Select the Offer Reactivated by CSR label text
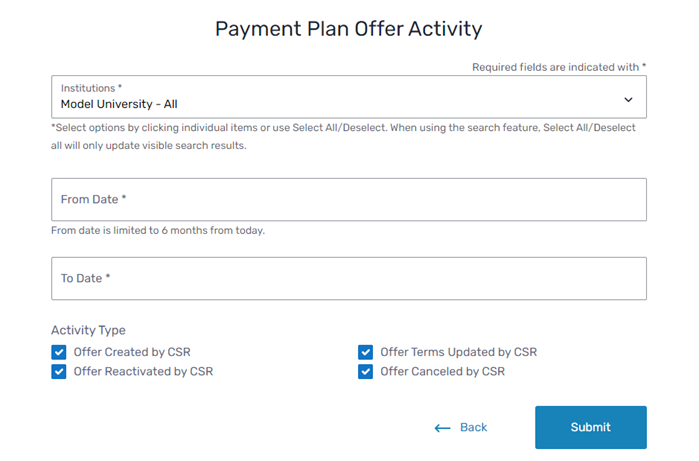The image size is (699, 461). (143, 372)
